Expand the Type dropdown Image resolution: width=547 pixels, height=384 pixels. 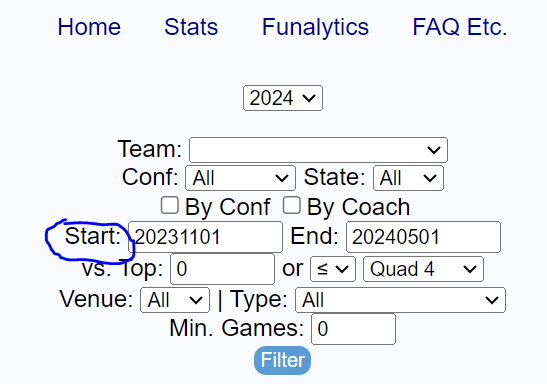pos(400,300)
